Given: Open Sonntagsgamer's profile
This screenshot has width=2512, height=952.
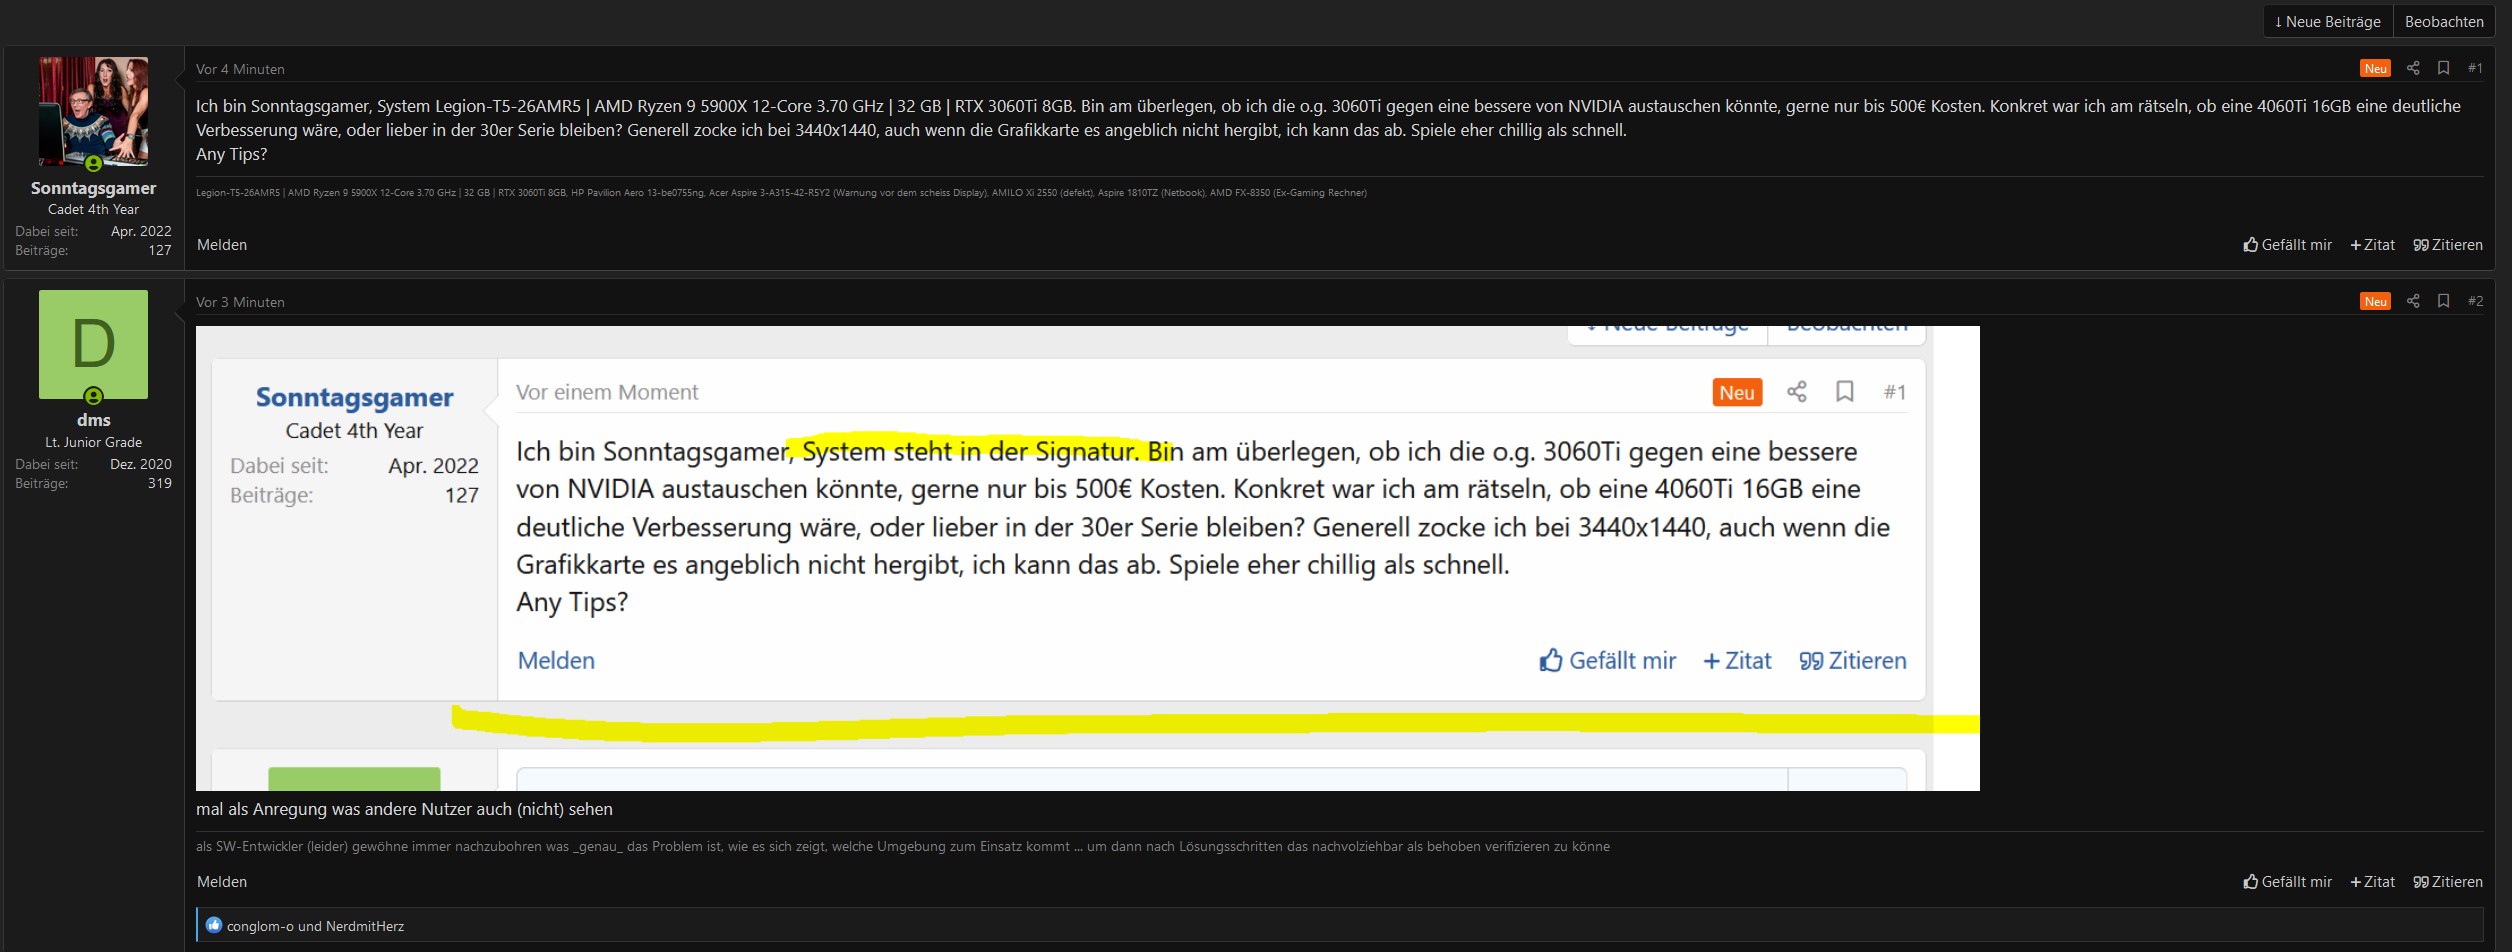Looking at the screenshot, I should click(x=92, y=188).
